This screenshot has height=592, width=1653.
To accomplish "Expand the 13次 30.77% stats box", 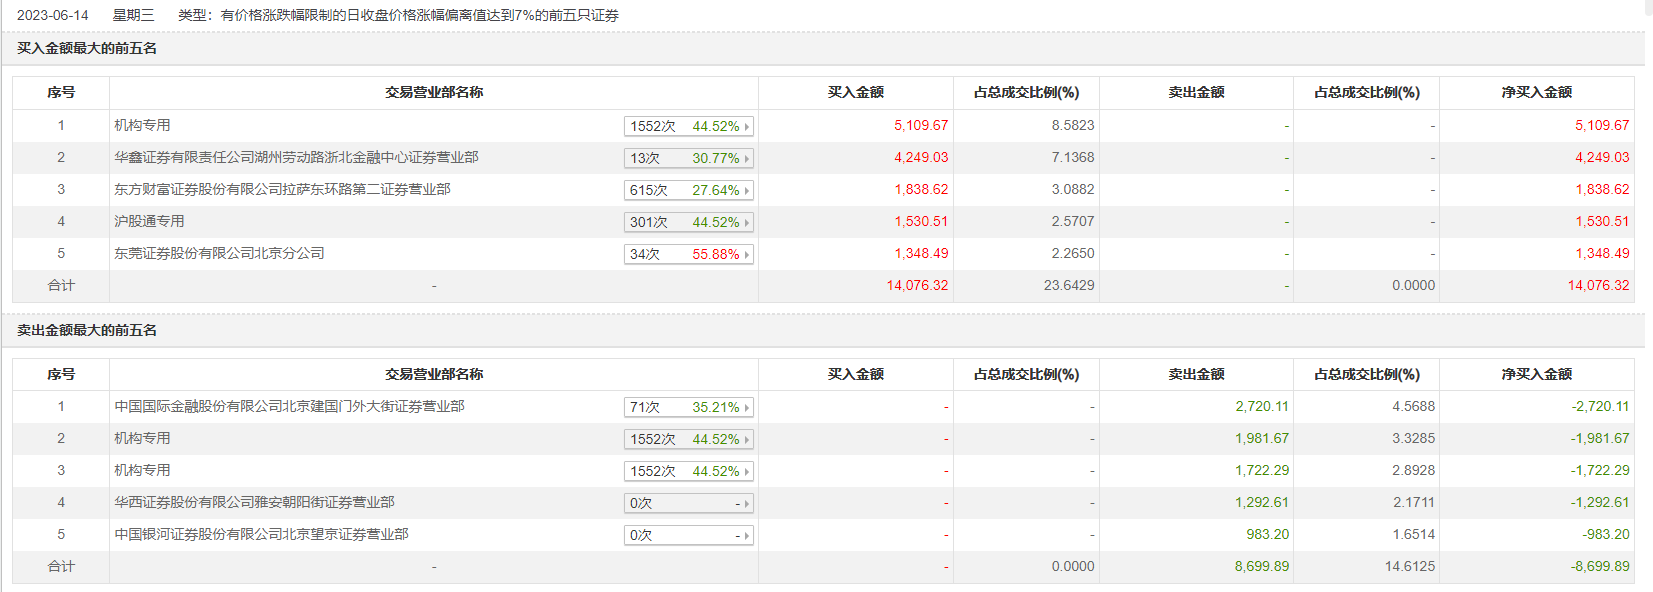I will [x=688, y=158].
